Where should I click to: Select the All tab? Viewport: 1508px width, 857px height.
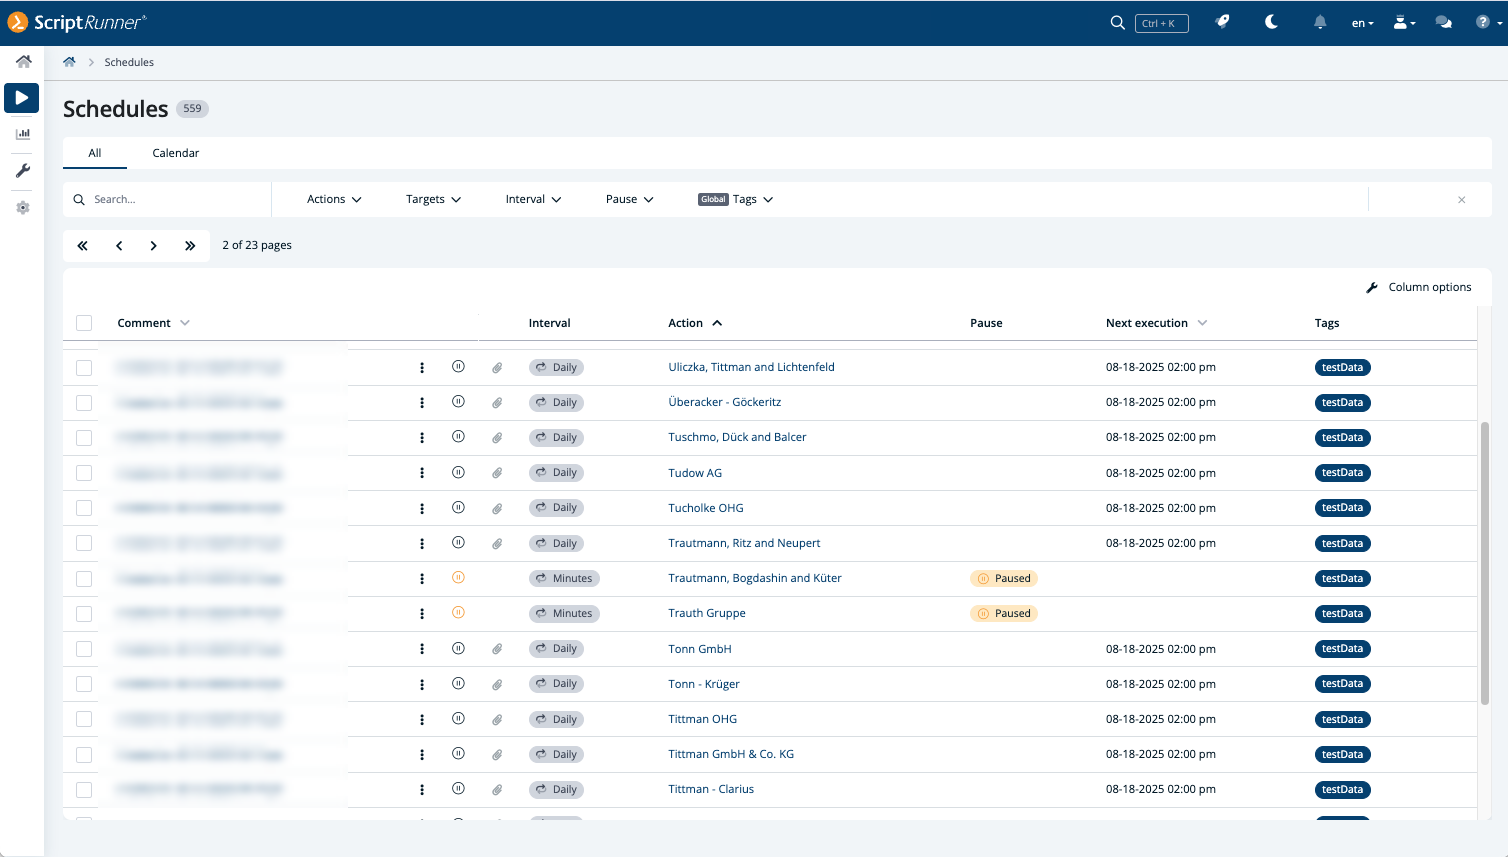[95, 153]
